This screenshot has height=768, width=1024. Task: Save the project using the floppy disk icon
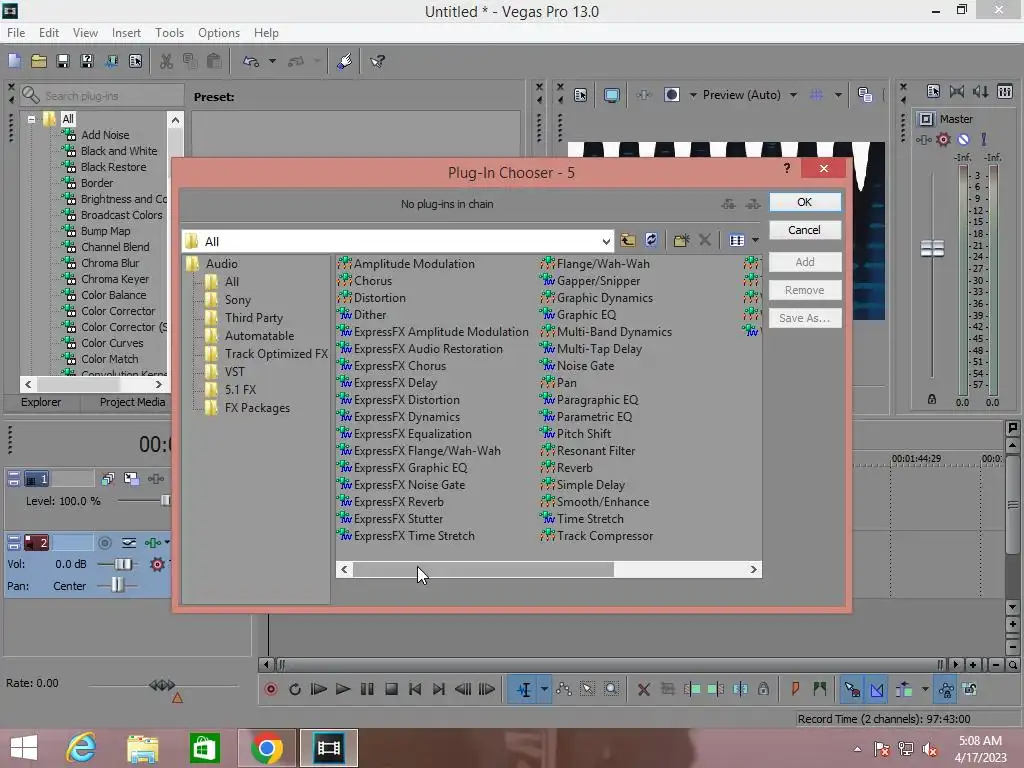pos(63,61)
